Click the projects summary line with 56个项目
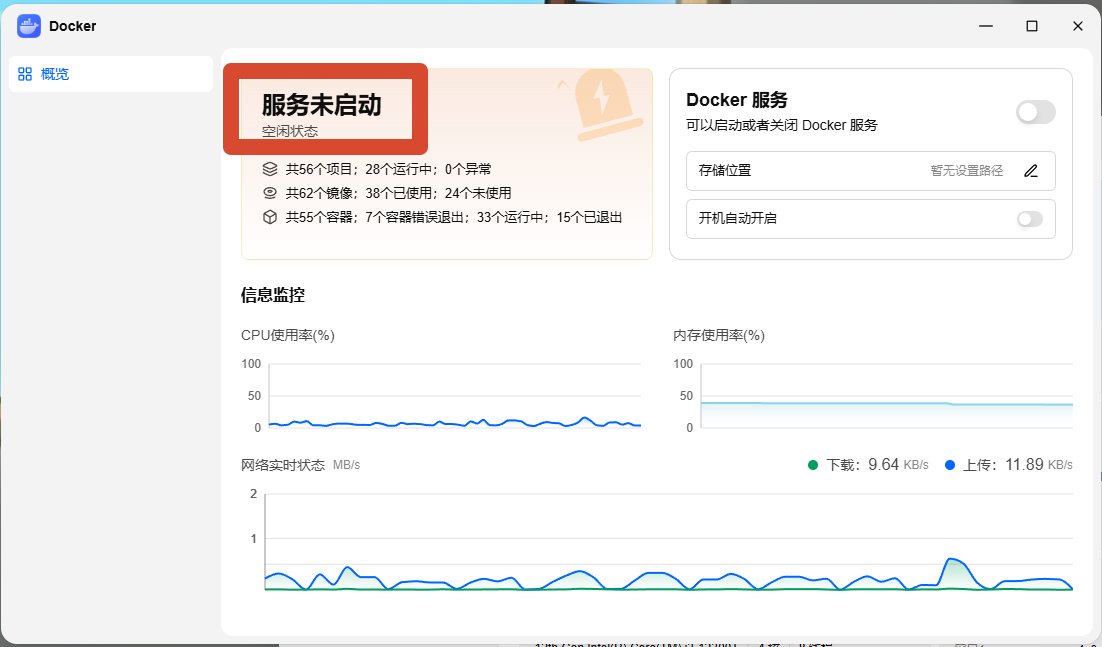This screenshot has width=1102, height=647. (389, 169)
